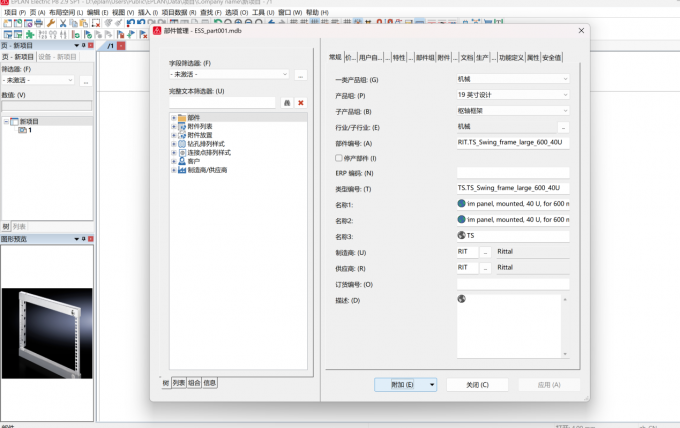Toggle the 停产部件 checkbox
This screenshot has height=428, width=680.
[x=339, y=158]
